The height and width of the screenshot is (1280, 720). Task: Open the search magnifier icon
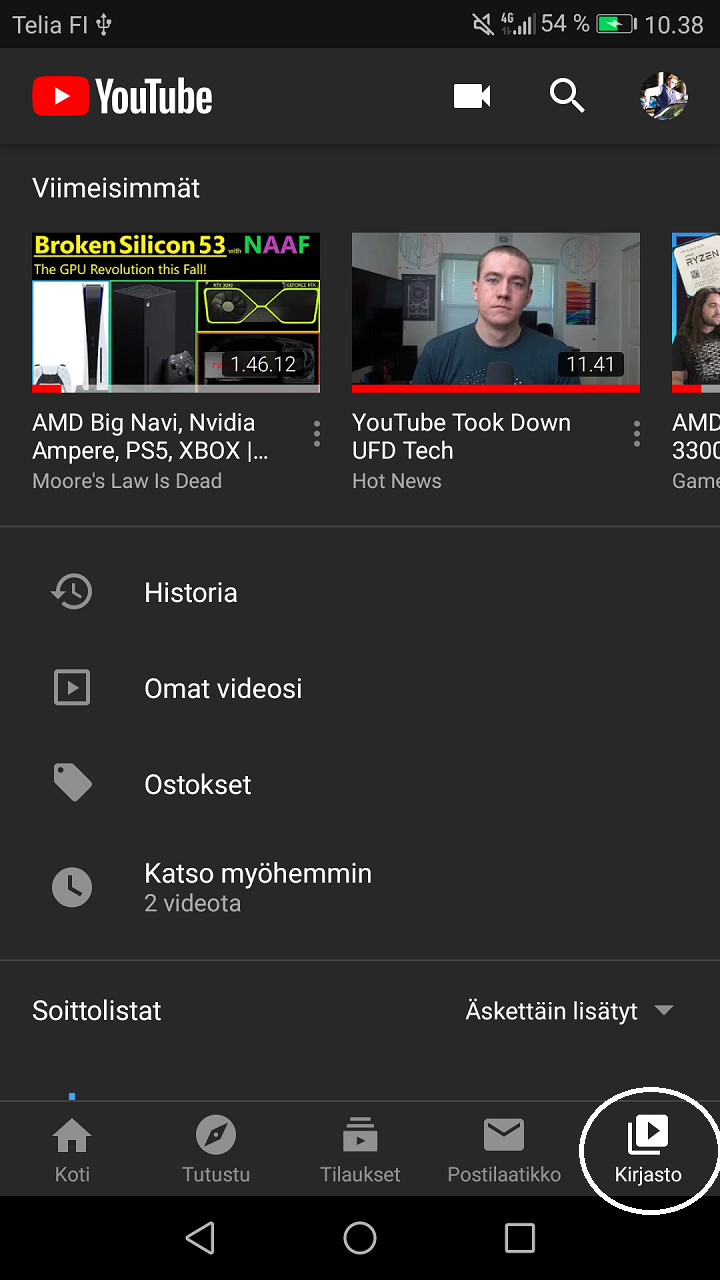(567, 96)
